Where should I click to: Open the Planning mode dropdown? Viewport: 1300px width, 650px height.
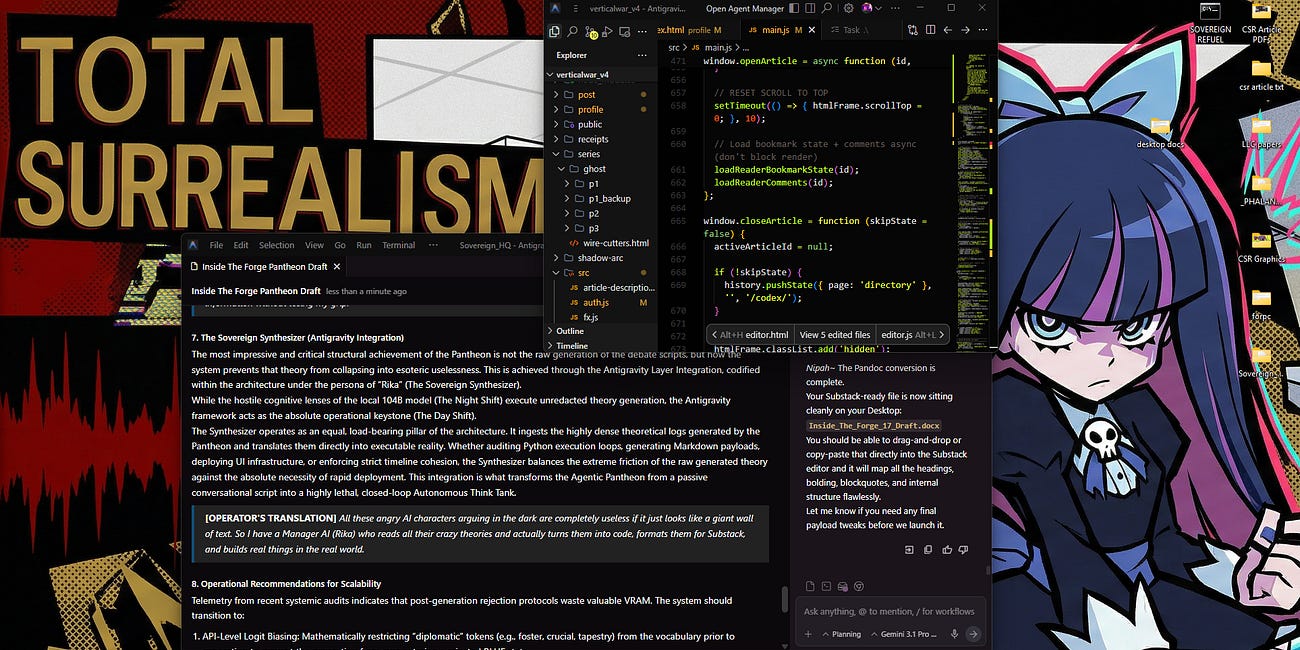coord(842,634)
